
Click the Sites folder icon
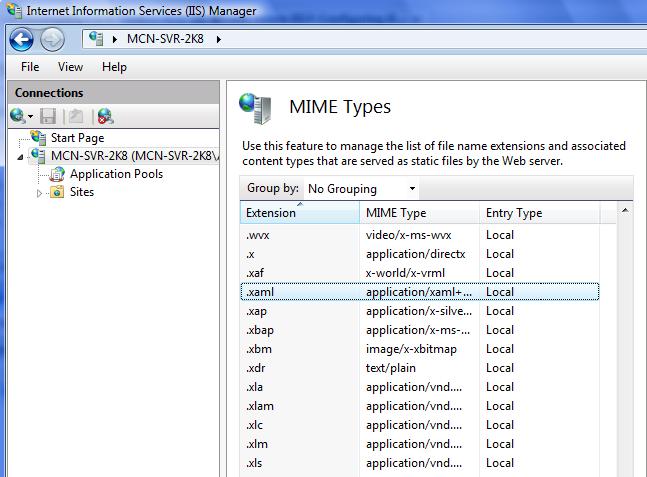[x=57, y=192]
